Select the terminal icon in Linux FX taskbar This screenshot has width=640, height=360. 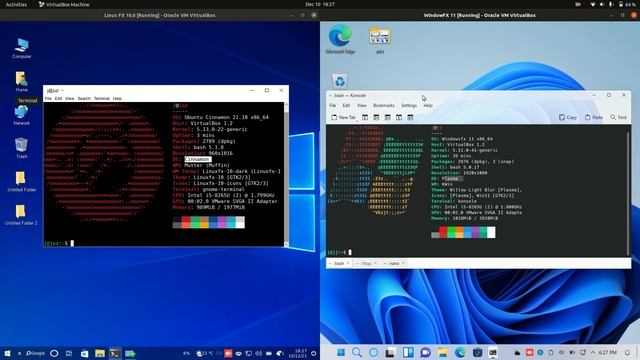pos(115,353)
